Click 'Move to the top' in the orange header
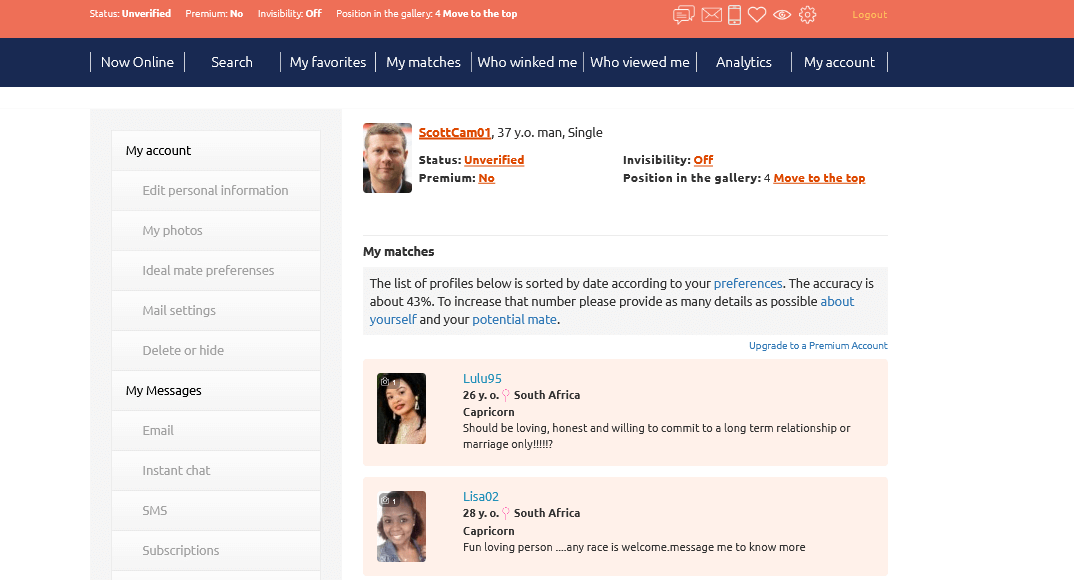The height and width of the screenshot is (580, 1074). 479,14
